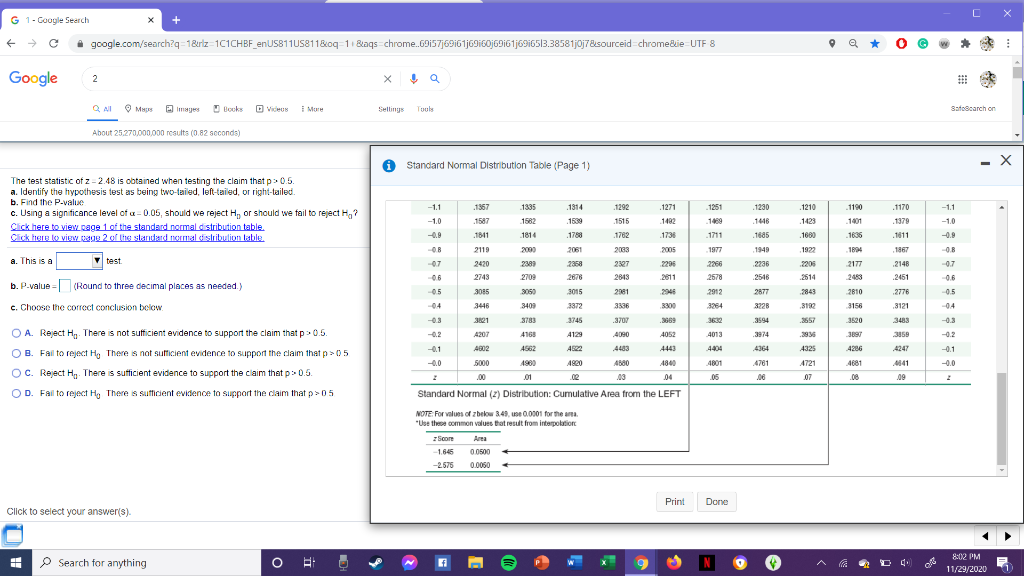Switch to the Books tab
The height and width of the screenshot is (576, 1024).
[228, 109]
